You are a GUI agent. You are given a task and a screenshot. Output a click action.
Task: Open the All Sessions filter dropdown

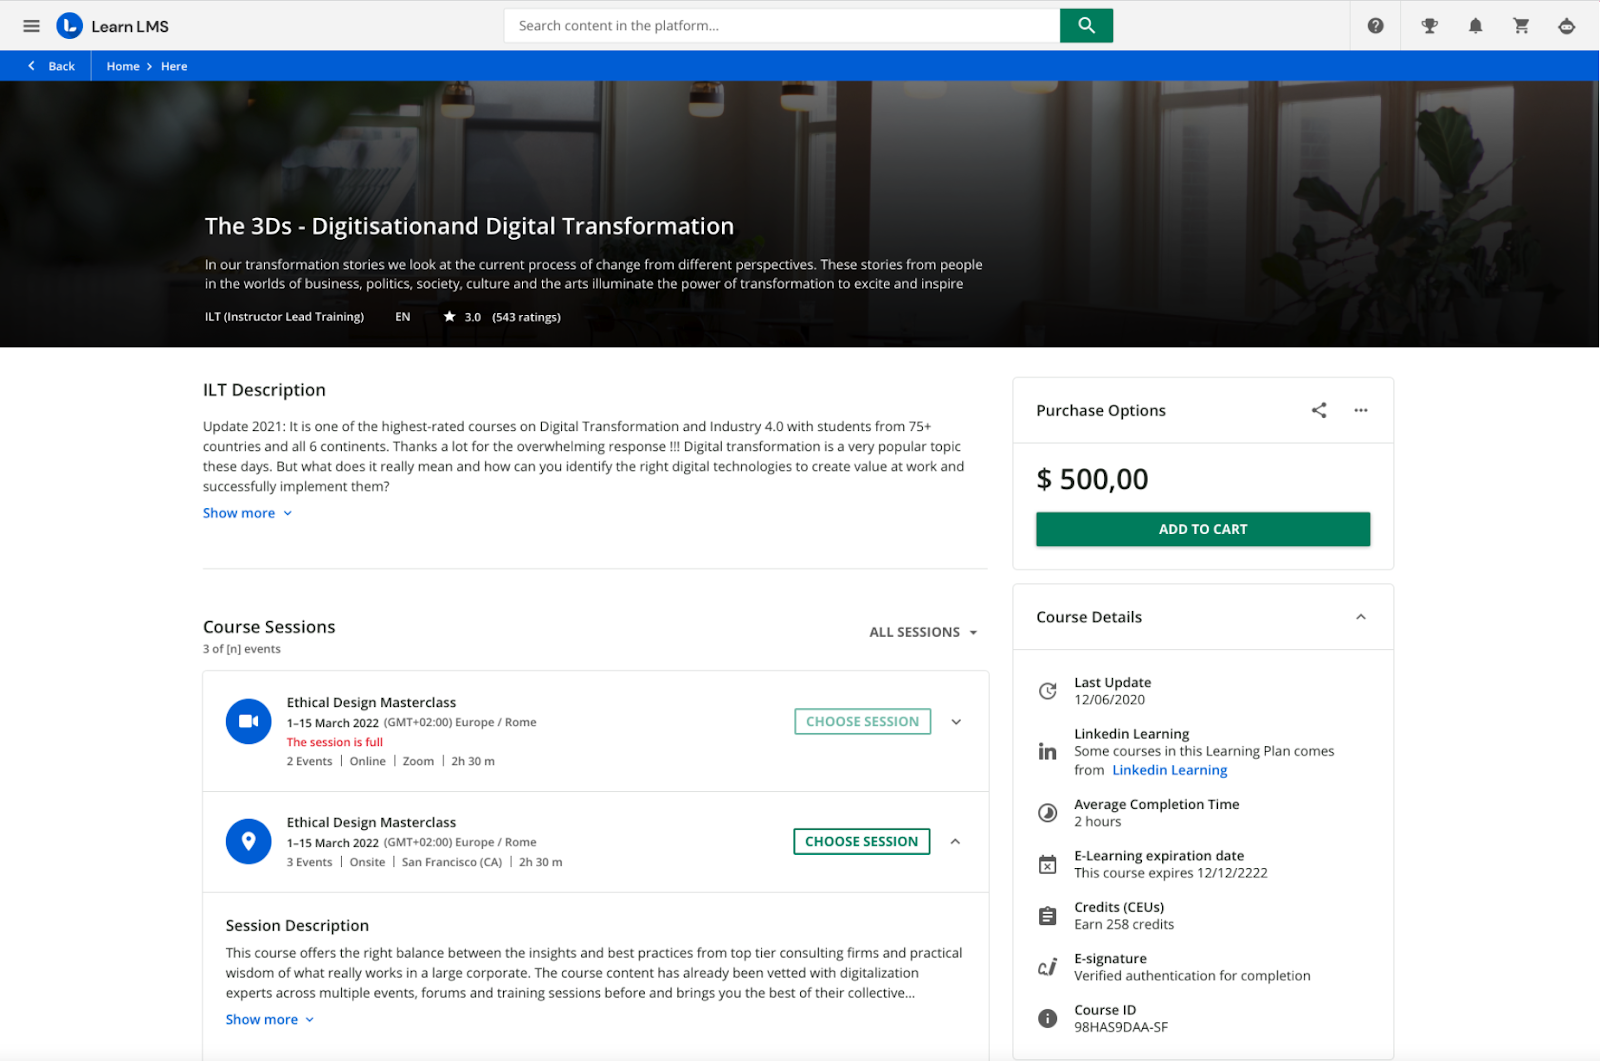(923, 632)
